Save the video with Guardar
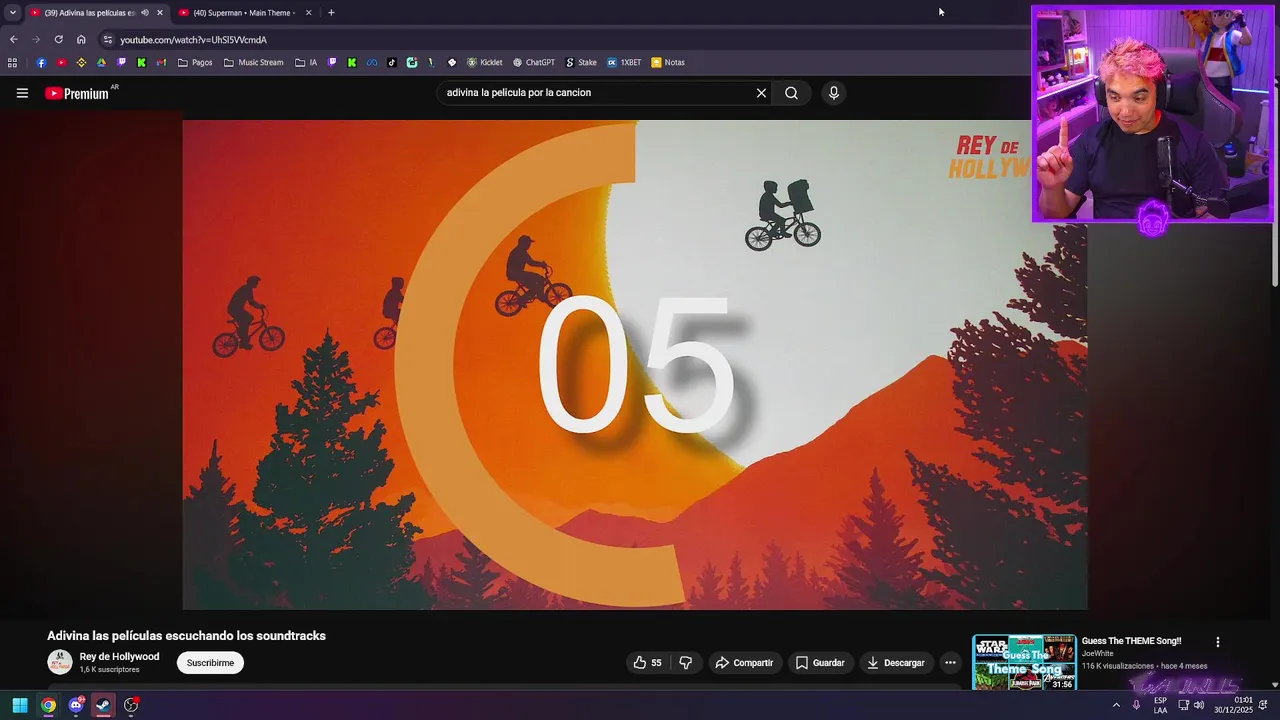Image resolution: width=1280 pixels, height=720 pixels. pyautogui.click(x=820, y=662)
